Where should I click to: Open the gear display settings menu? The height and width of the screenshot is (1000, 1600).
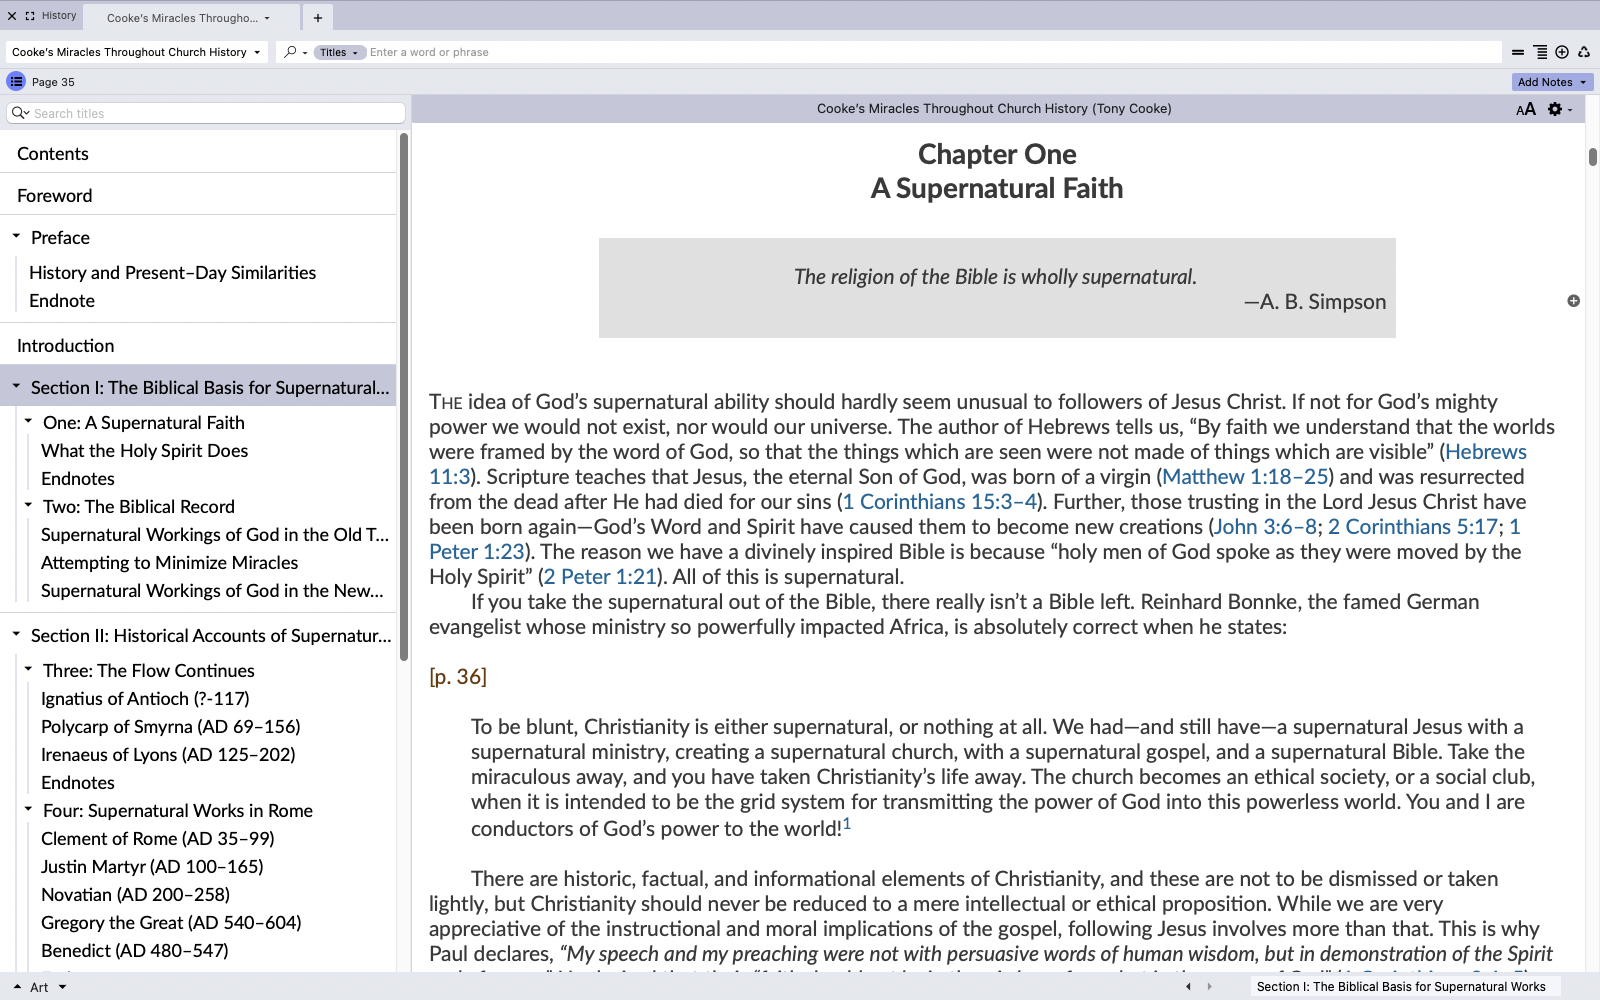pyautogui.click(x=1555, y=109)
